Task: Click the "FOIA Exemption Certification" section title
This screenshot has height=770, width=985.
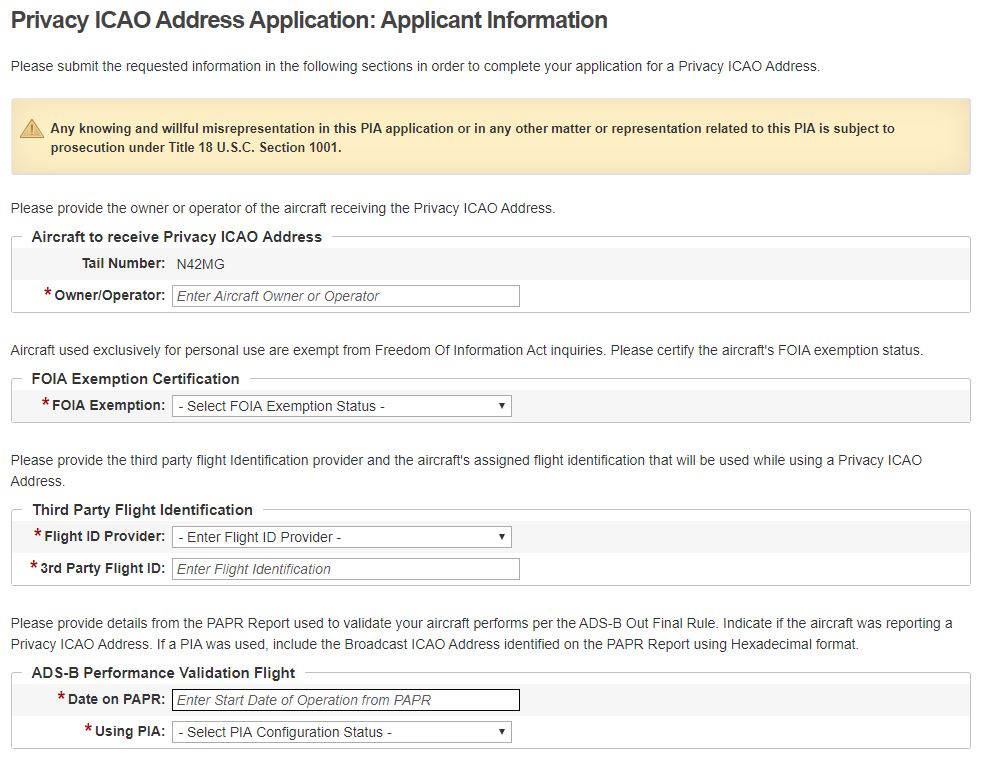Action: (x=135, y=379)
